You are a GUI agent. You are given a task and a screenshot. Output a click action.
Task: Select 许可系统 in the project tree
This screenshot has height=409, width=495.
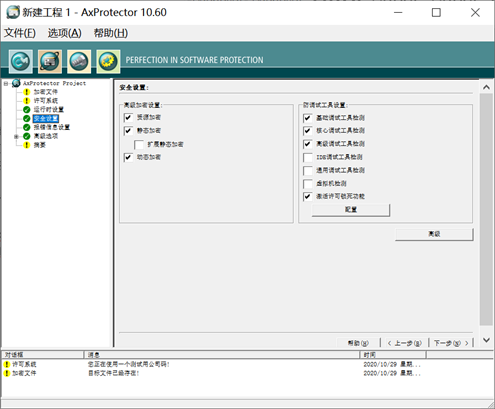[46, 101]
